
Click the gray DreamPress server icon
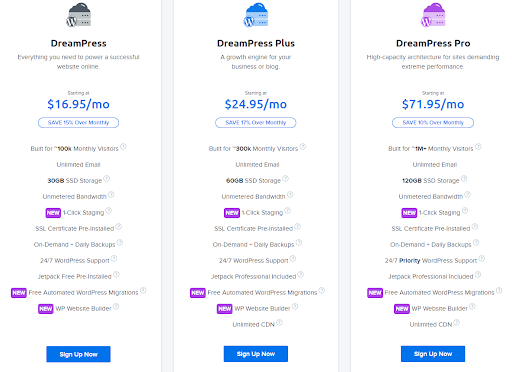tap(79, 15)
